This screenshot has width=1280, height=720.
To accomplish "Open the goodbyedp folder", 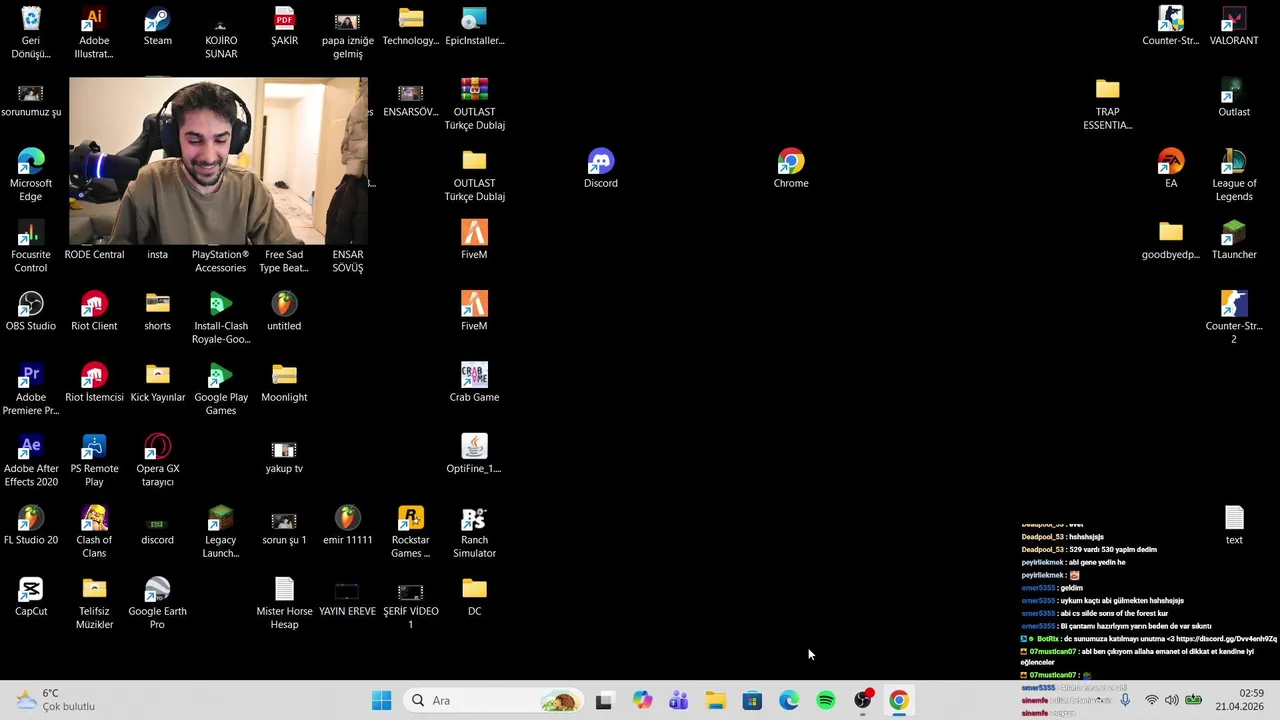I will click(1171, 240).
